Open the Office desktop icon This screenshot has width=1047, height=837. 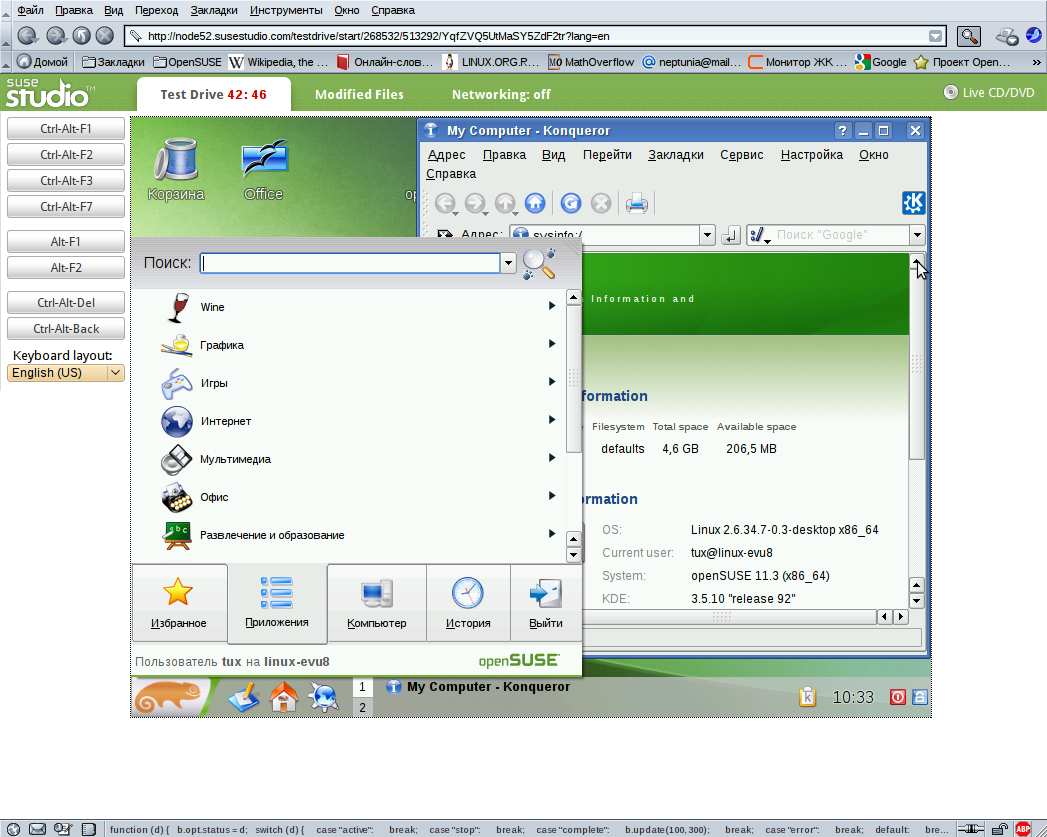click(264, 170)
